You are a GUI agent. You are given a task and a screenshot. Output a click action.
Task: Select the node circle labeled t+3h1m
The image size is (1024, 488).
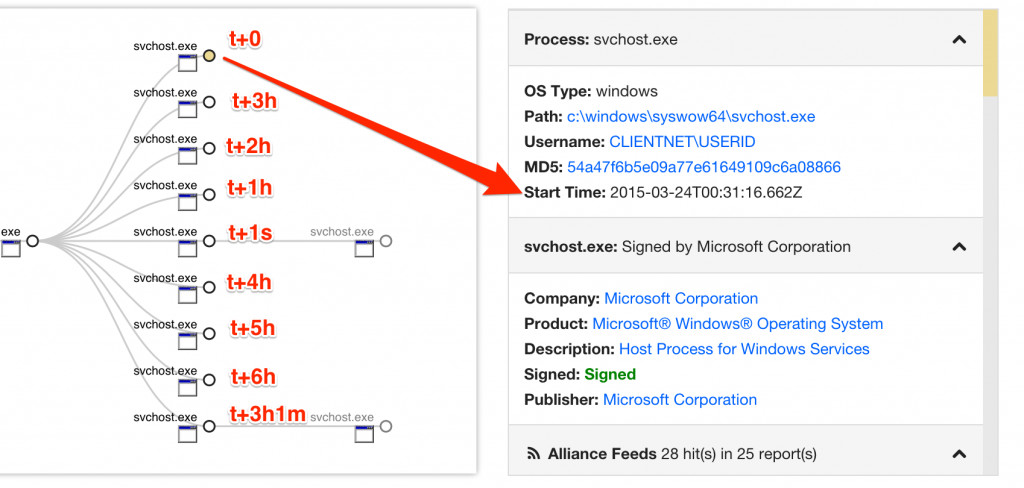[209, 426]
